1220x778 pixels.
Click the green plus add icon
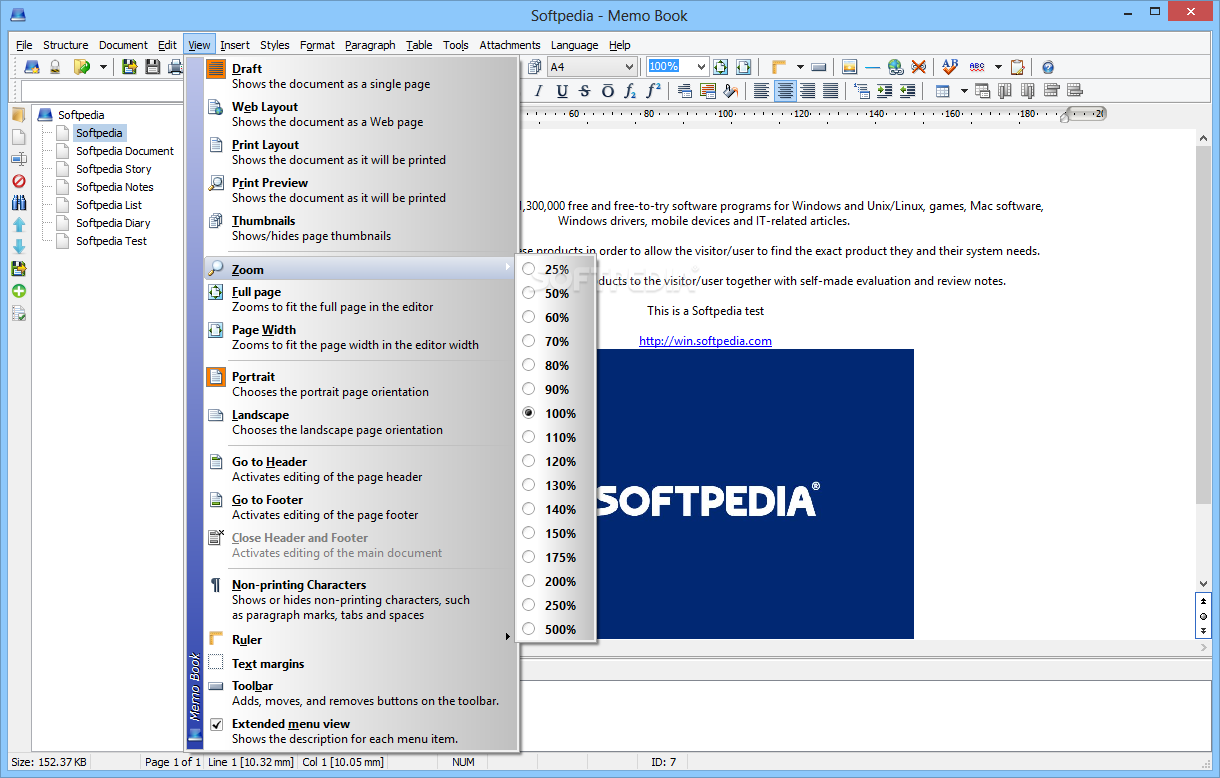[18, 291]
